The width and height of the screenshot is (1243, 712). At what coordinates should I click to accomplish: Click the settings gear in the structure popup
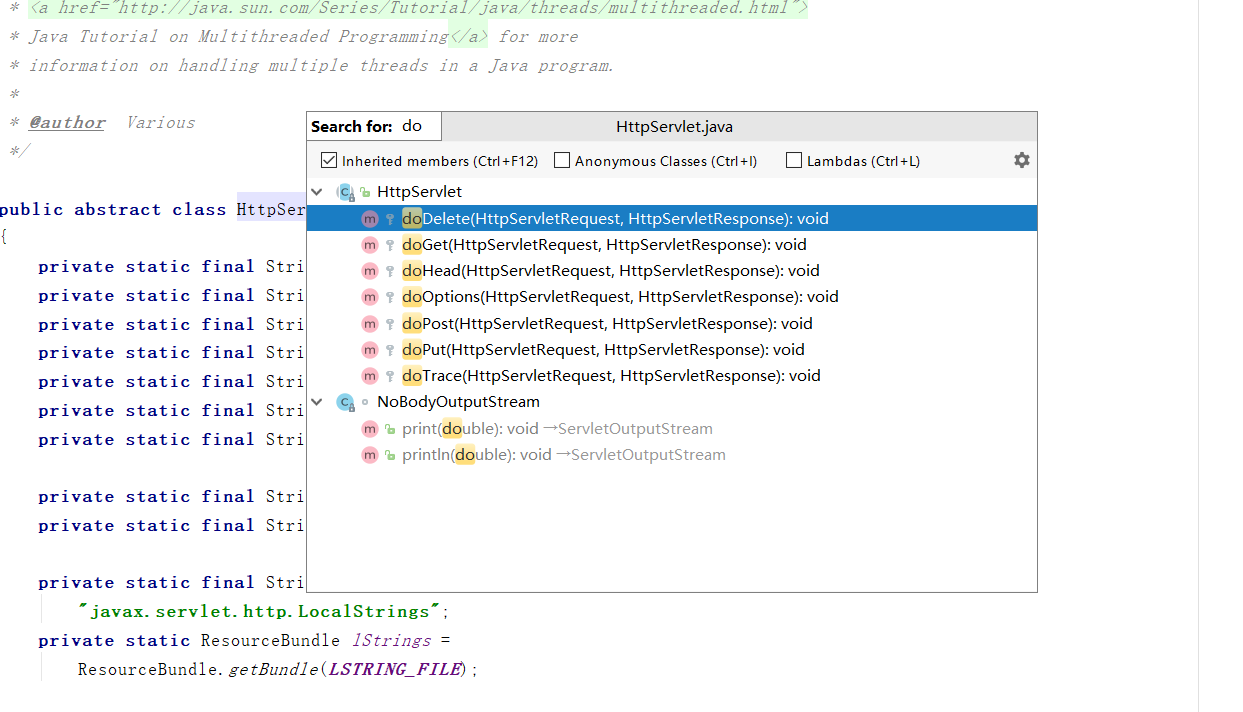pyautogui.click(x=1021, y=160)
